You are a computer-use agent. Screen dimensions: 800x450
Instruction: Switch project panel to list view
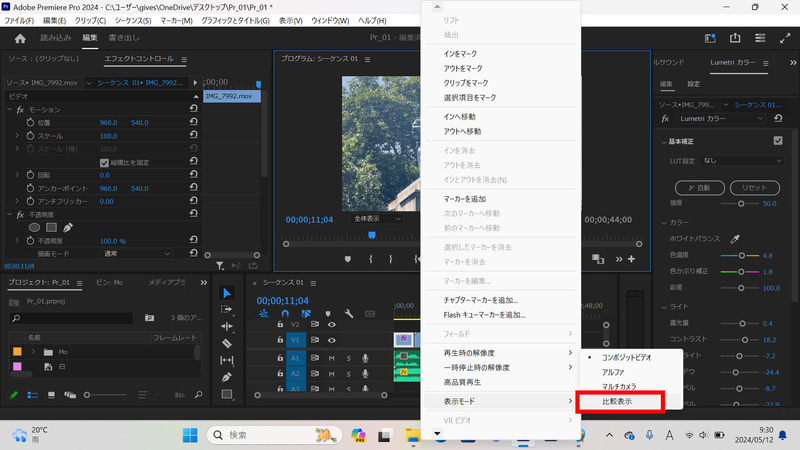(33, 395)
